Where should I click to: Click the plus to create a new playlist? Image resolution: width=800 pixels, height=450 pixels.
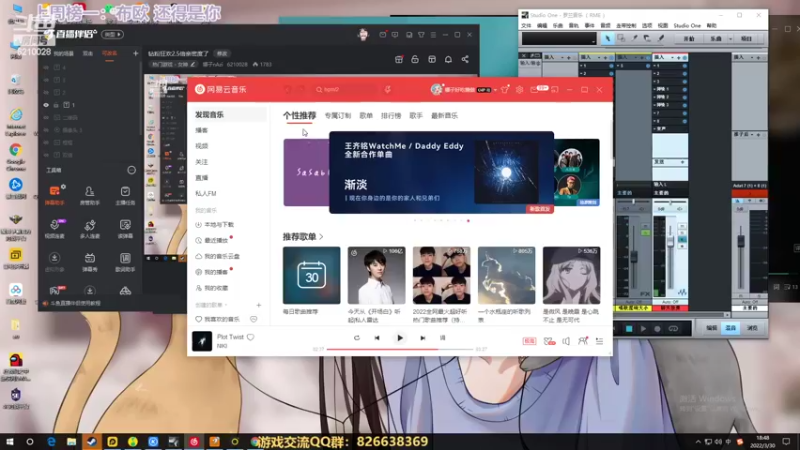(259, 305)
